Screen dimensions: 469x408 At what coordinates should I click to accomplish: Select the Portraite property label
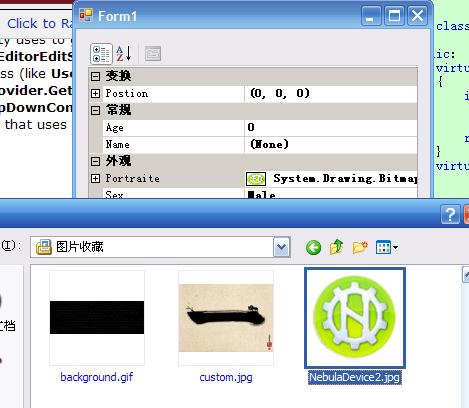tap(132, 178)
